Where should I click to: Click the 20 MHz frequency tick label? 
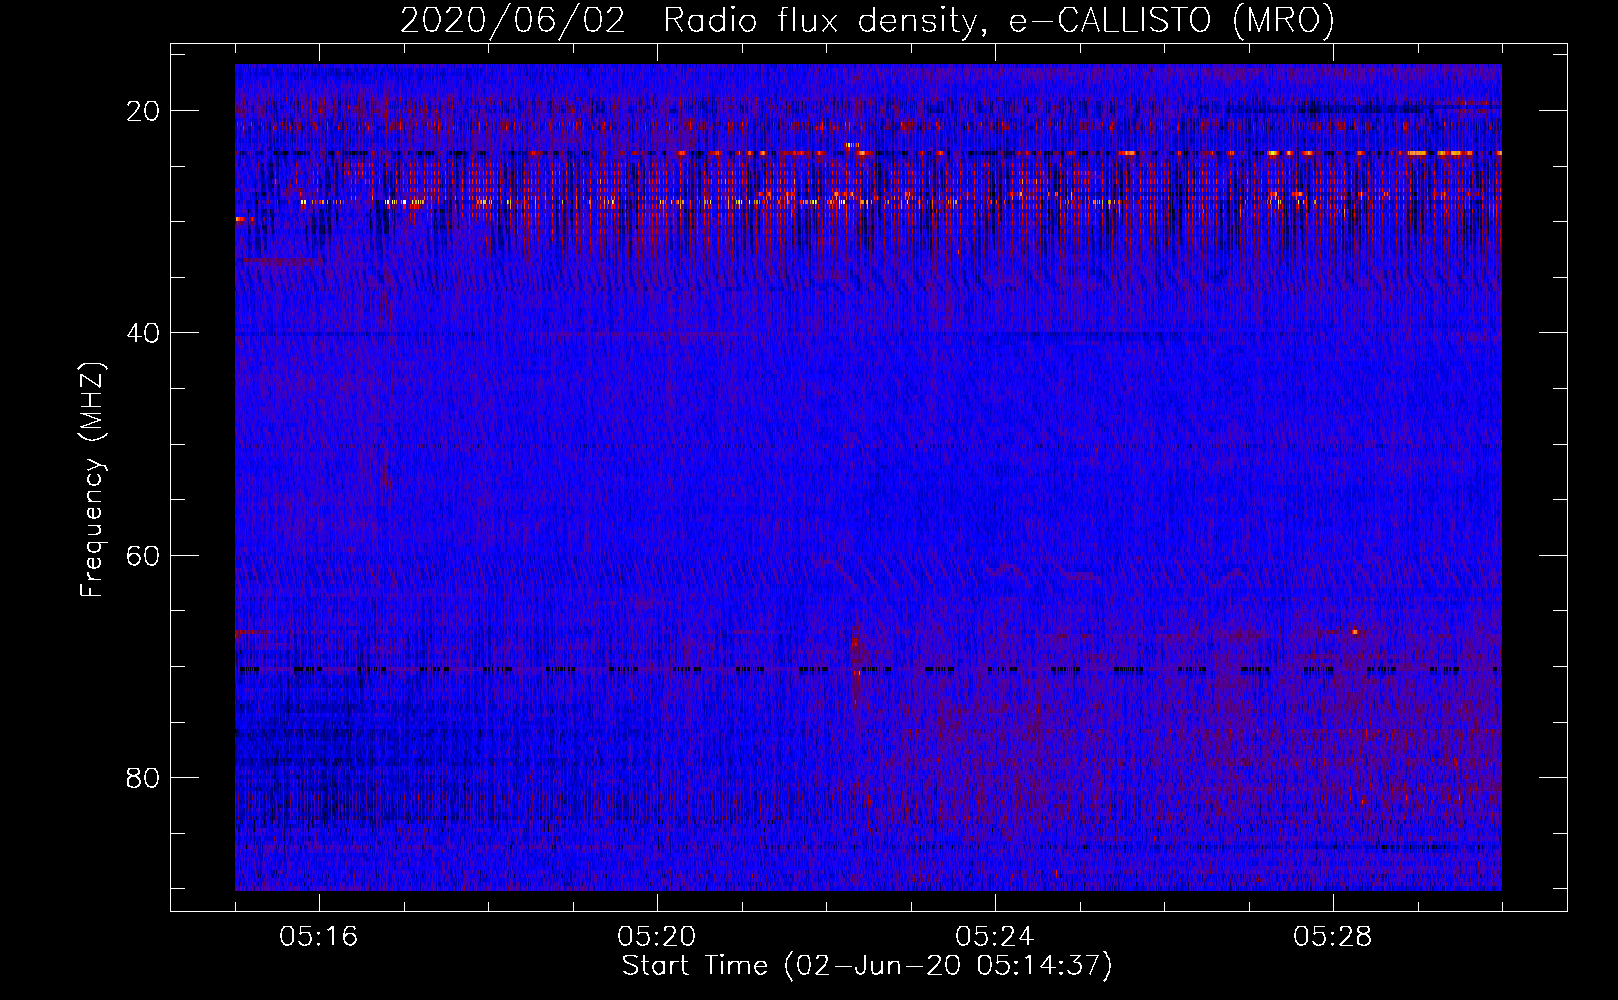point(144,110)
